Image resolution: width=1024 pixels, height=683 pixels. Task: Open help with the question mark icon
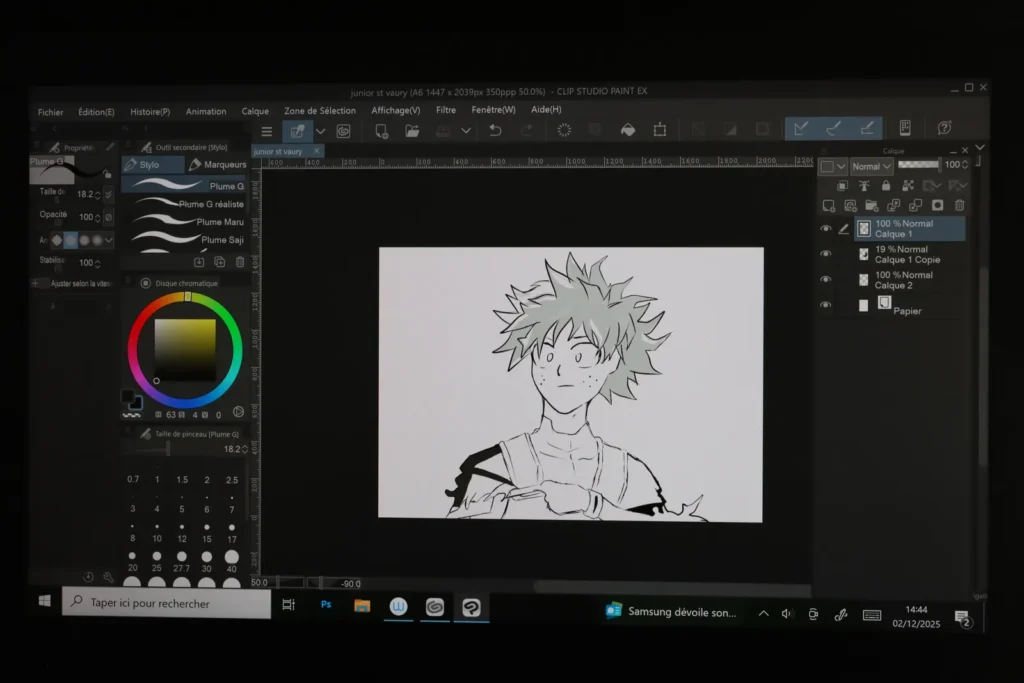[944, 128]
